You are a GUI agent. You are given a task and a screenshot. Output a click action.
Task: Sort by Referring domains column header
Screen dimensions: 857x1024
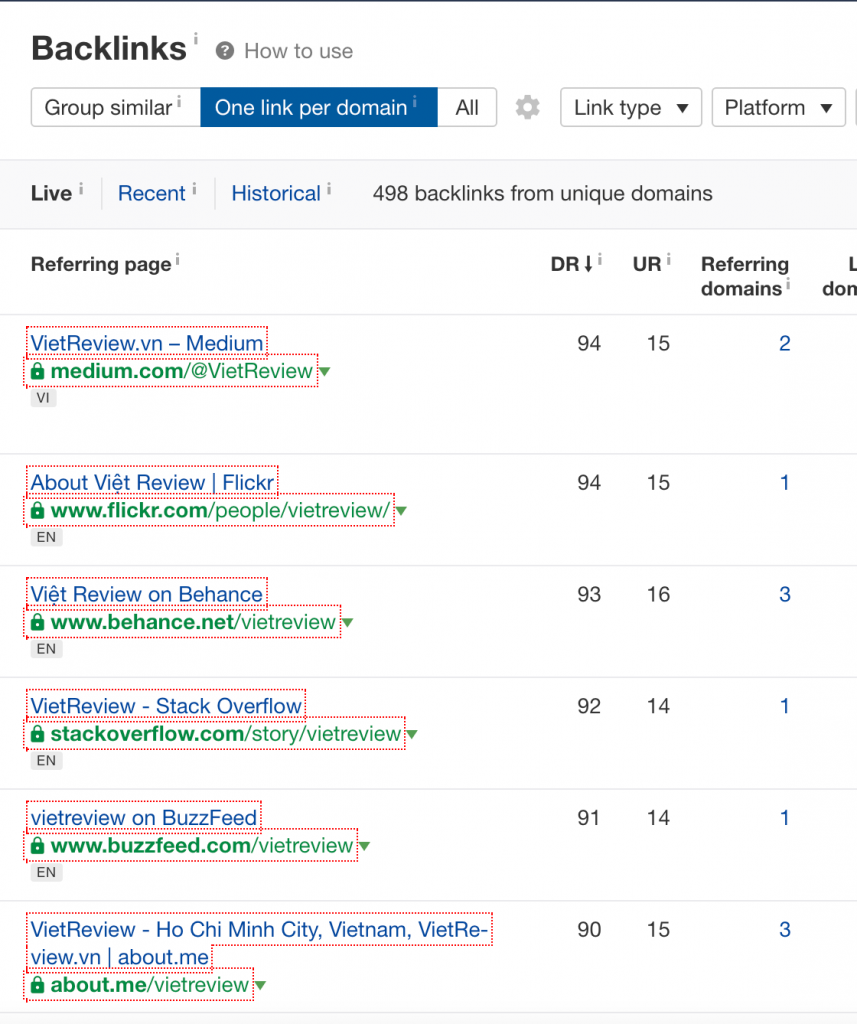(x=745, y=276)
